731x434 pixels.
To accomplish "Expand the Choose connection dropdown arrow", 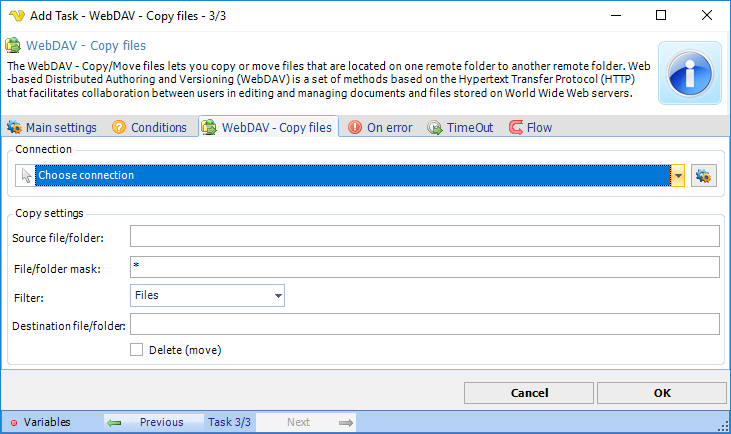I will coord(678,176).
